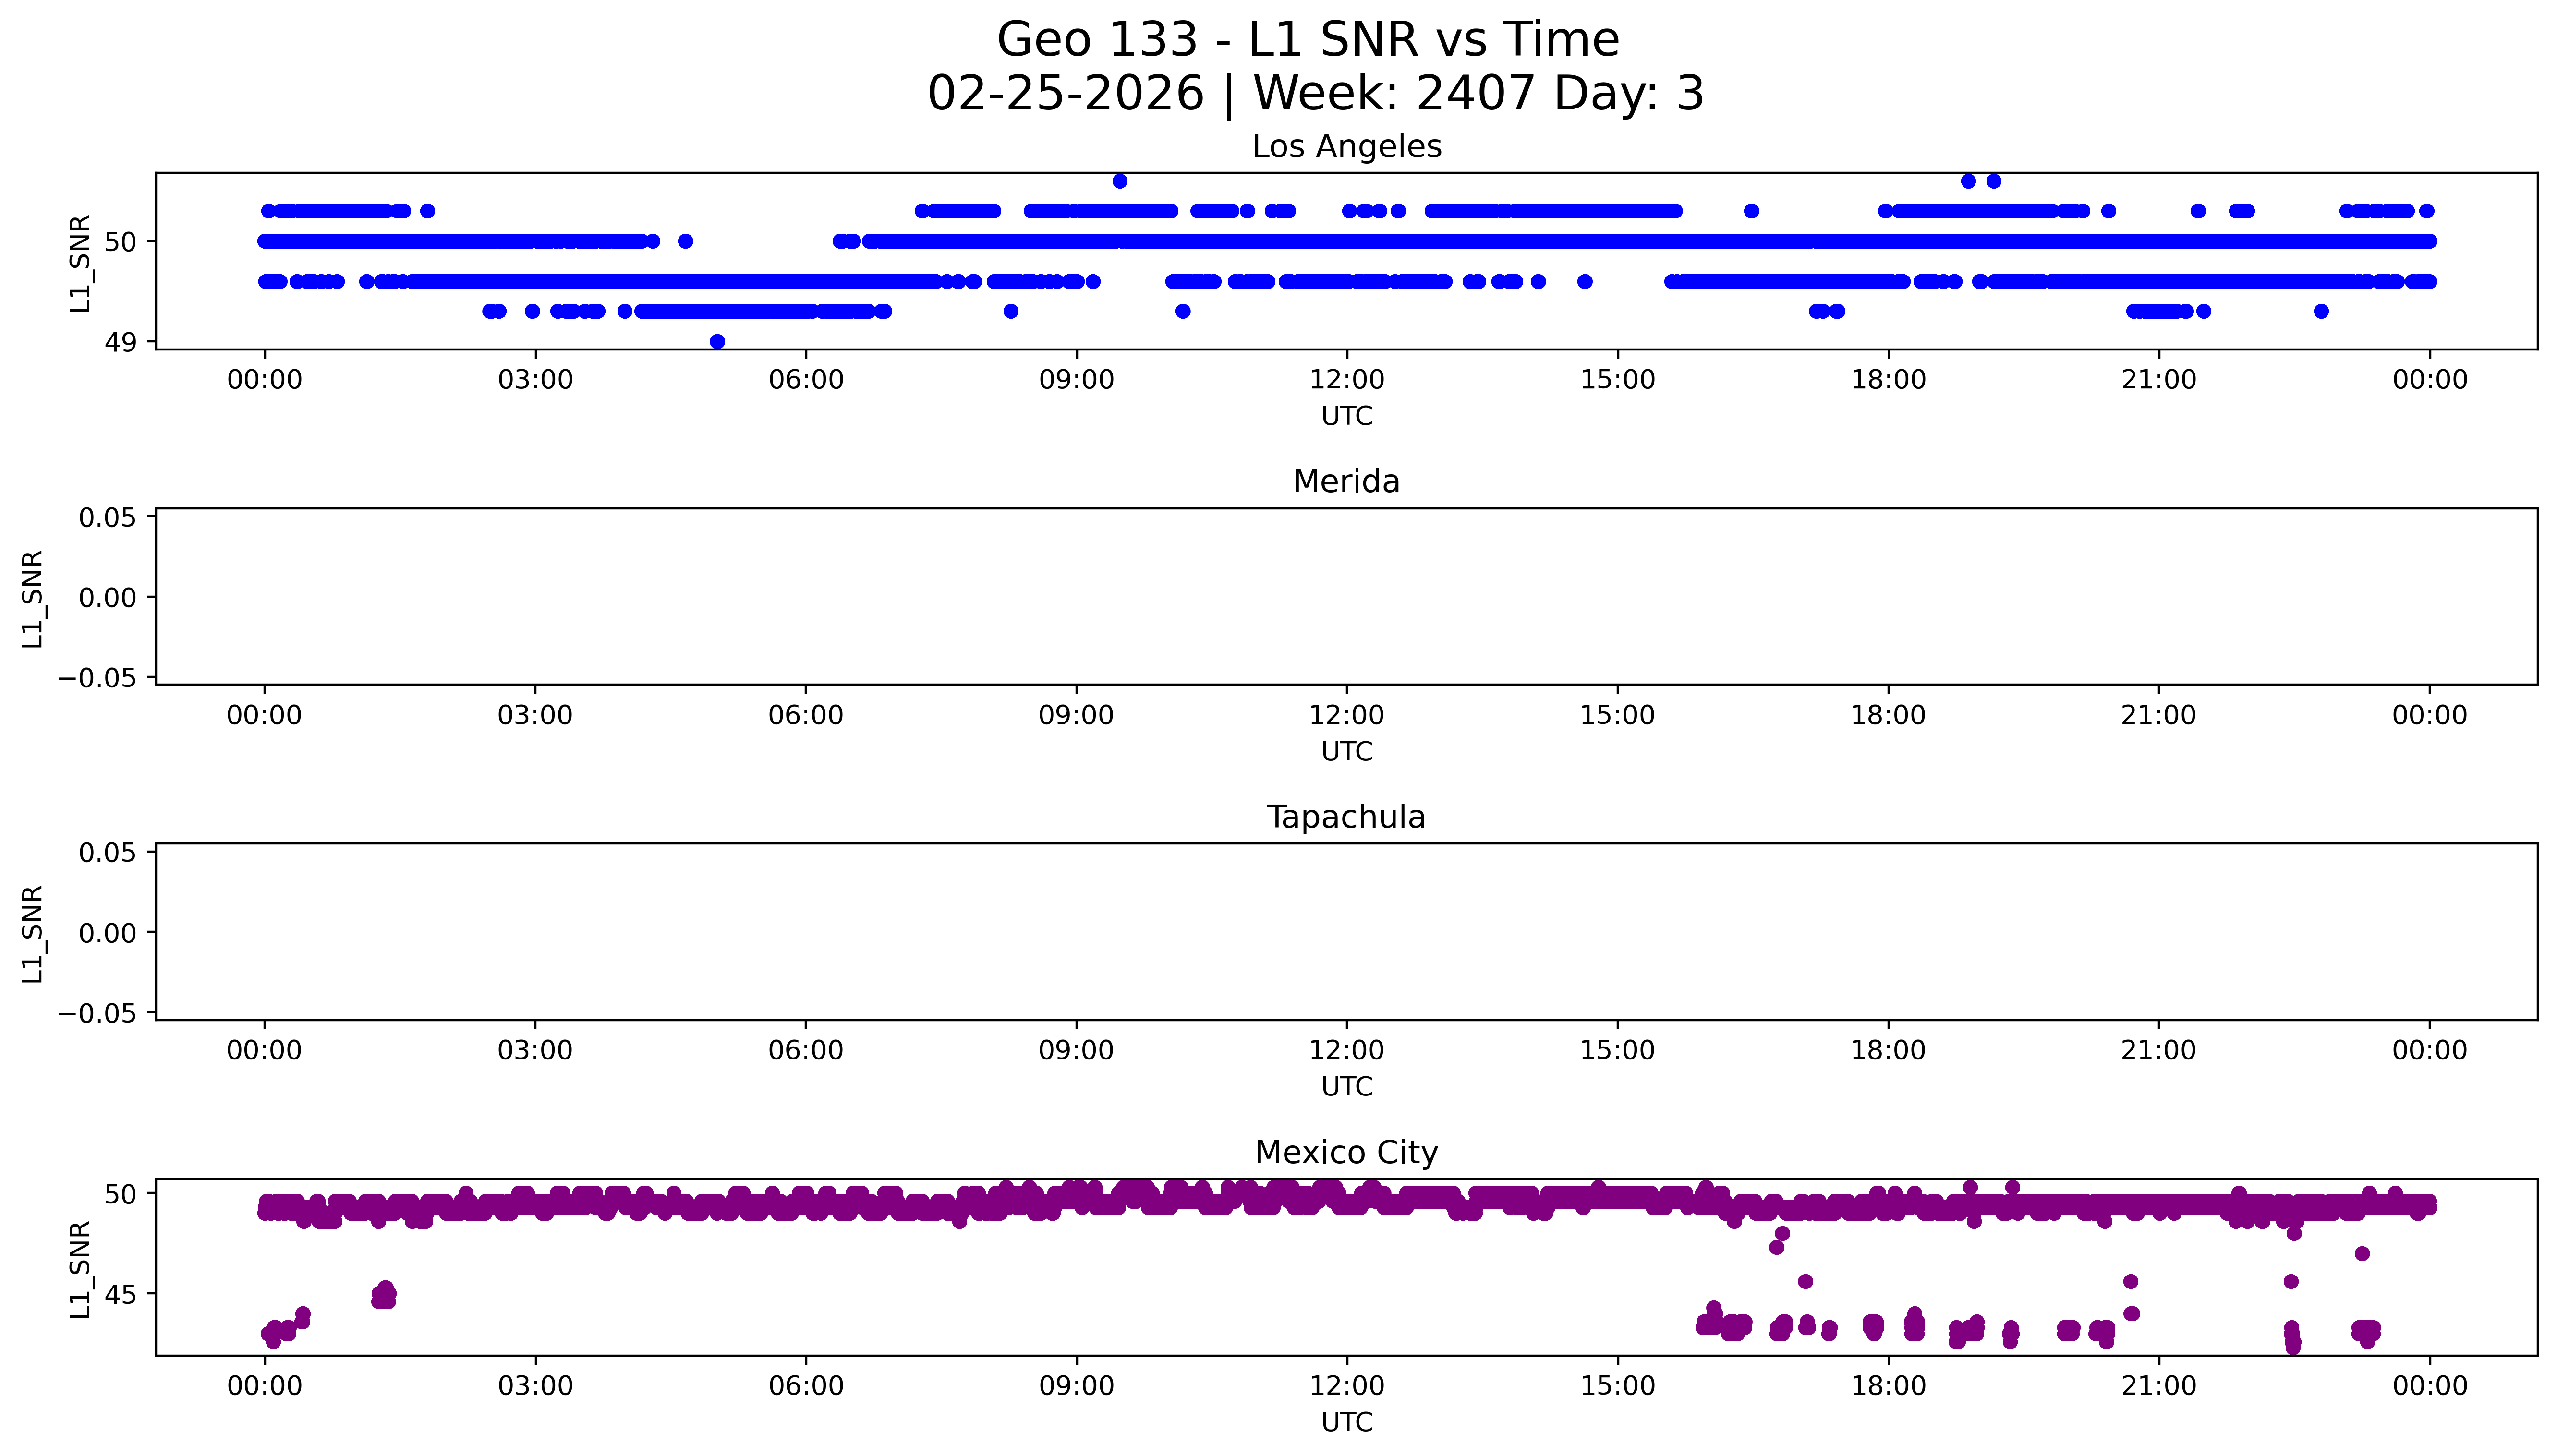The image size is (2557, 1456).
Task: Click the '03:00' tick label under Mexico City plot
Action: tap(535, 1386)
